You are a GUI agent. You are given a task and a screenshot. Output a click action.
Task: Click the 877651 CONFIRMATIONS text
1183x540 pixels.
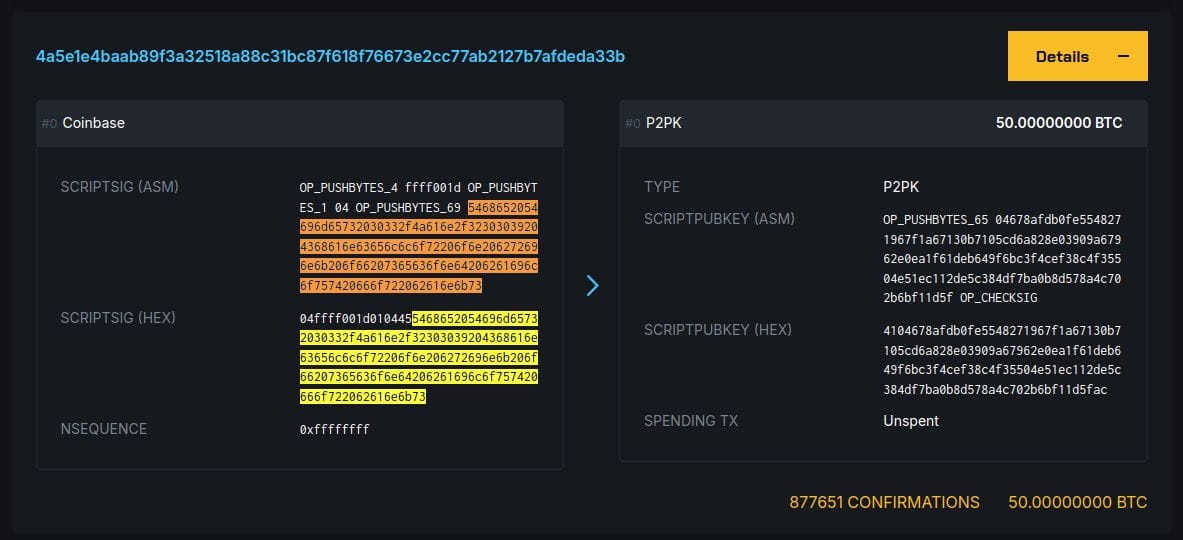tap(884, 502)
